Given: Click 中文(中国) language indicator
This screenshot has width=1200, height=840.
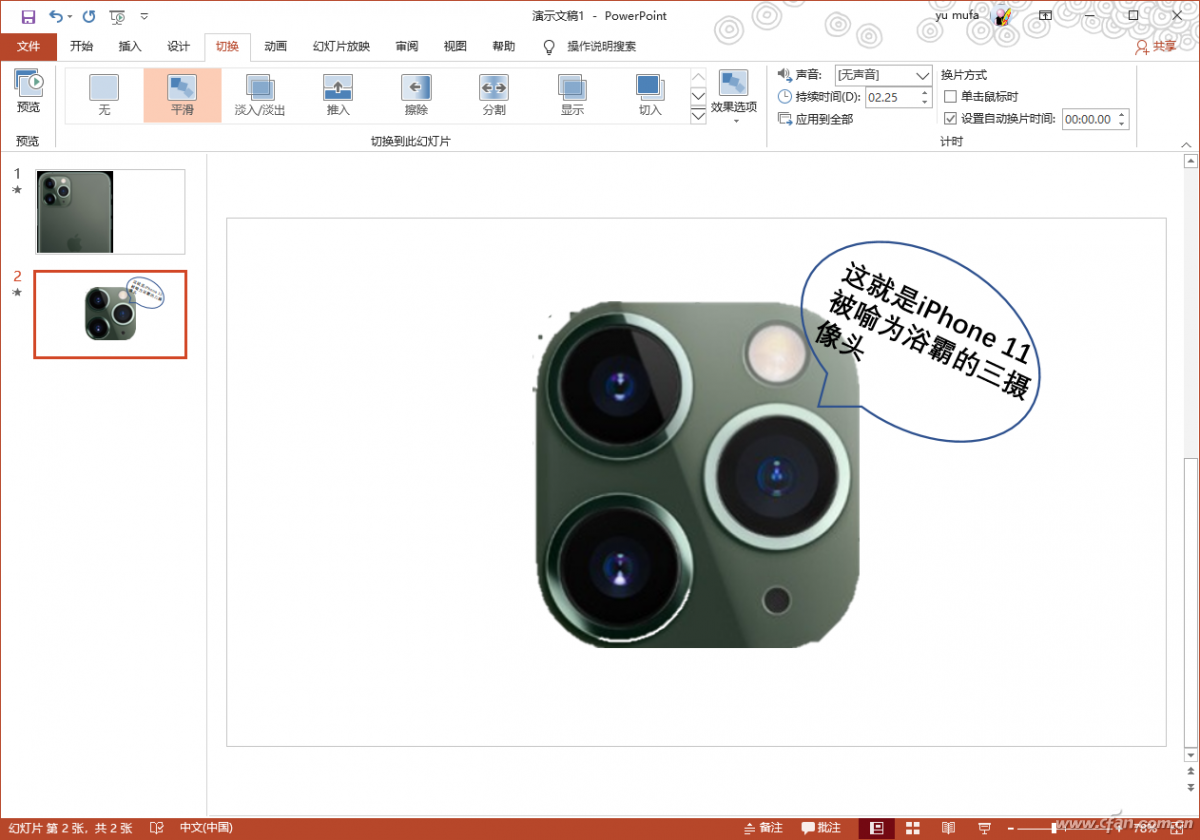Looking at the screenshot, I should tap(206, 828).
